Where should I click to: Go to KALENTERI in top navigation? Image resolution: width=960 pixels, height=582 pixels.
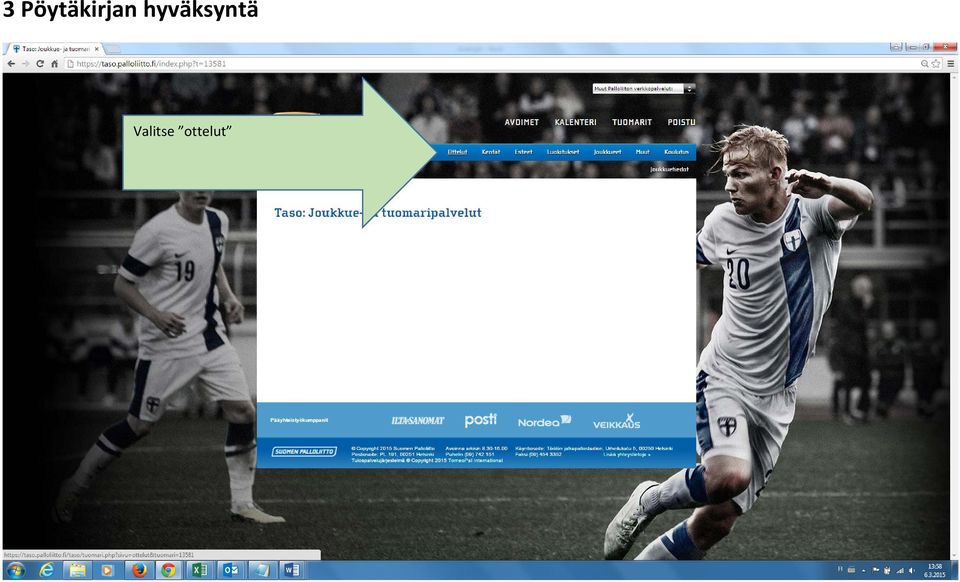coord(576,122)
